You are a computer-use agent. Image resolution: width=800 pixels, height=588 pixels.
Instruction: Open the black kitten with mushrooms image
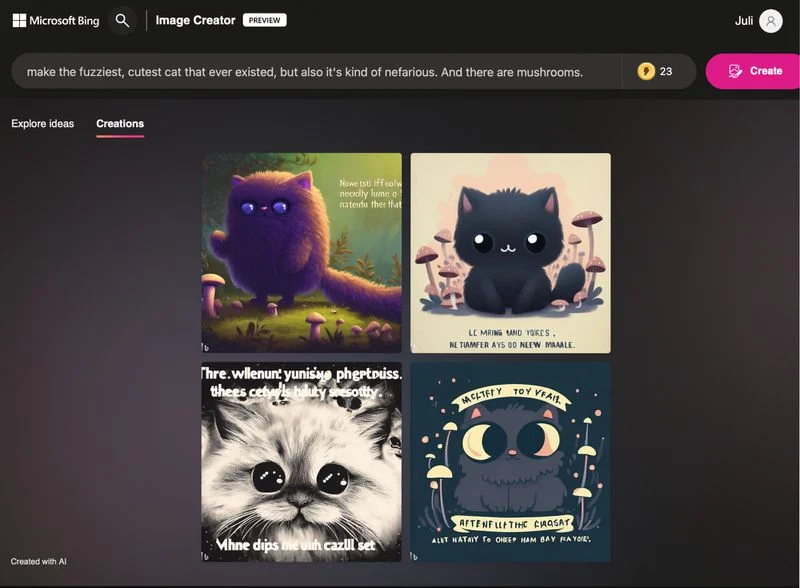[510, 253]
